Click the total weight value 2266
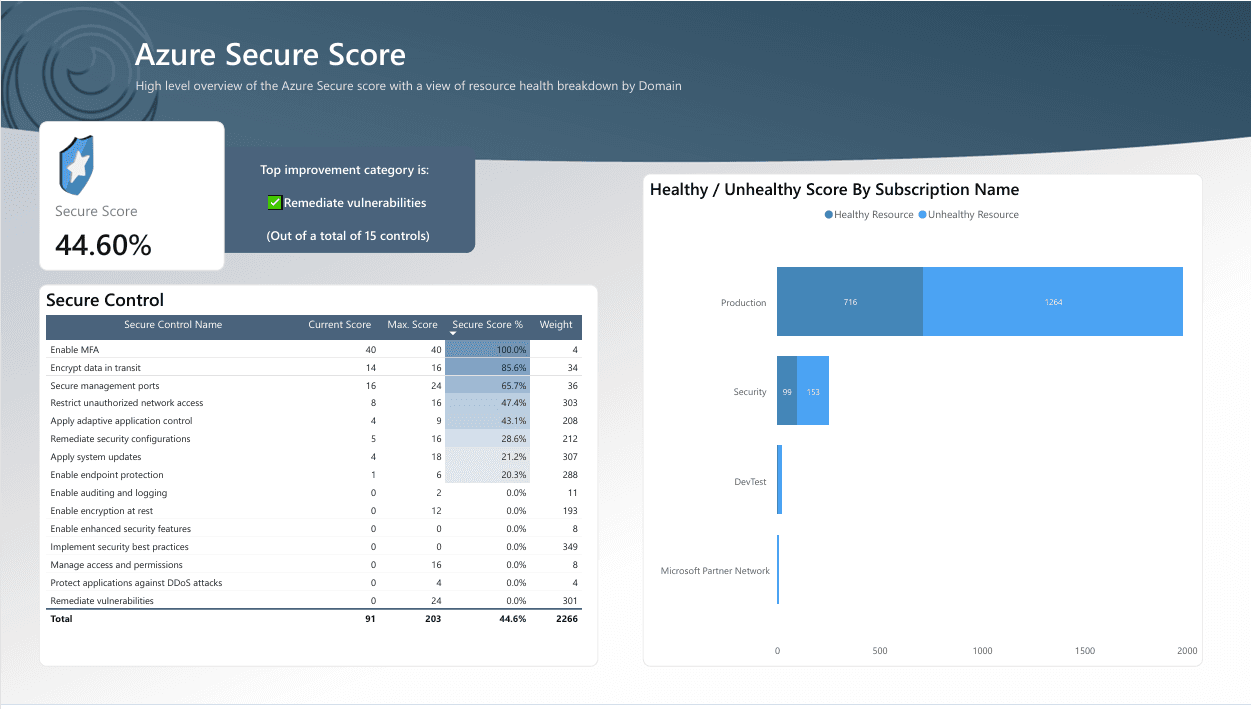Image resolution: width=1251 pixels, height=709 pixels. [x=567, y=619]
